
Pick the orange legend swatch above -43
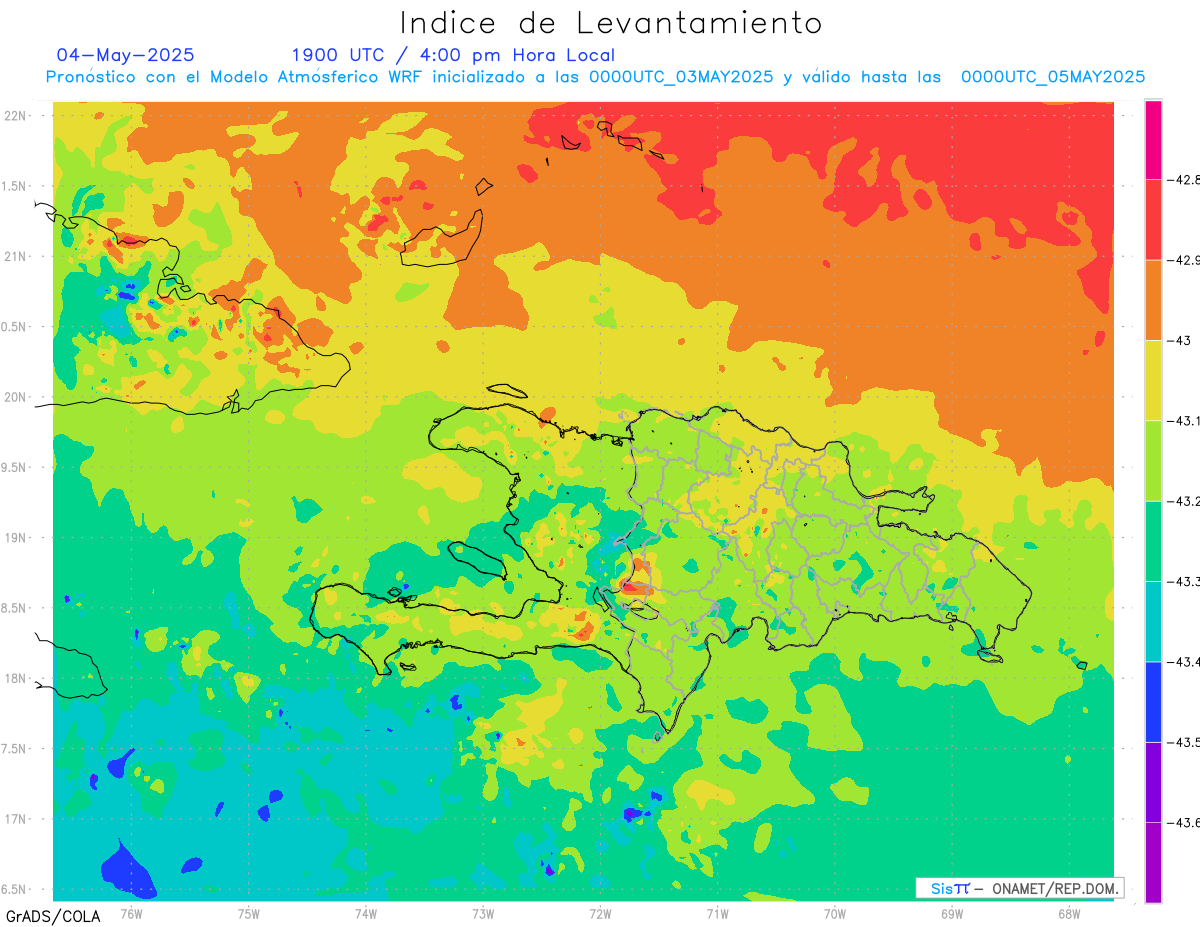click(1154, 300)
